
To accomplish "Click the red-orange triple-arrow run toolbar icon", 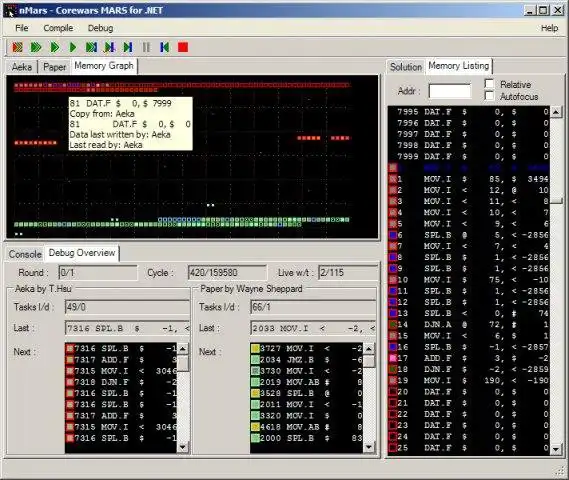I will 17,47.
